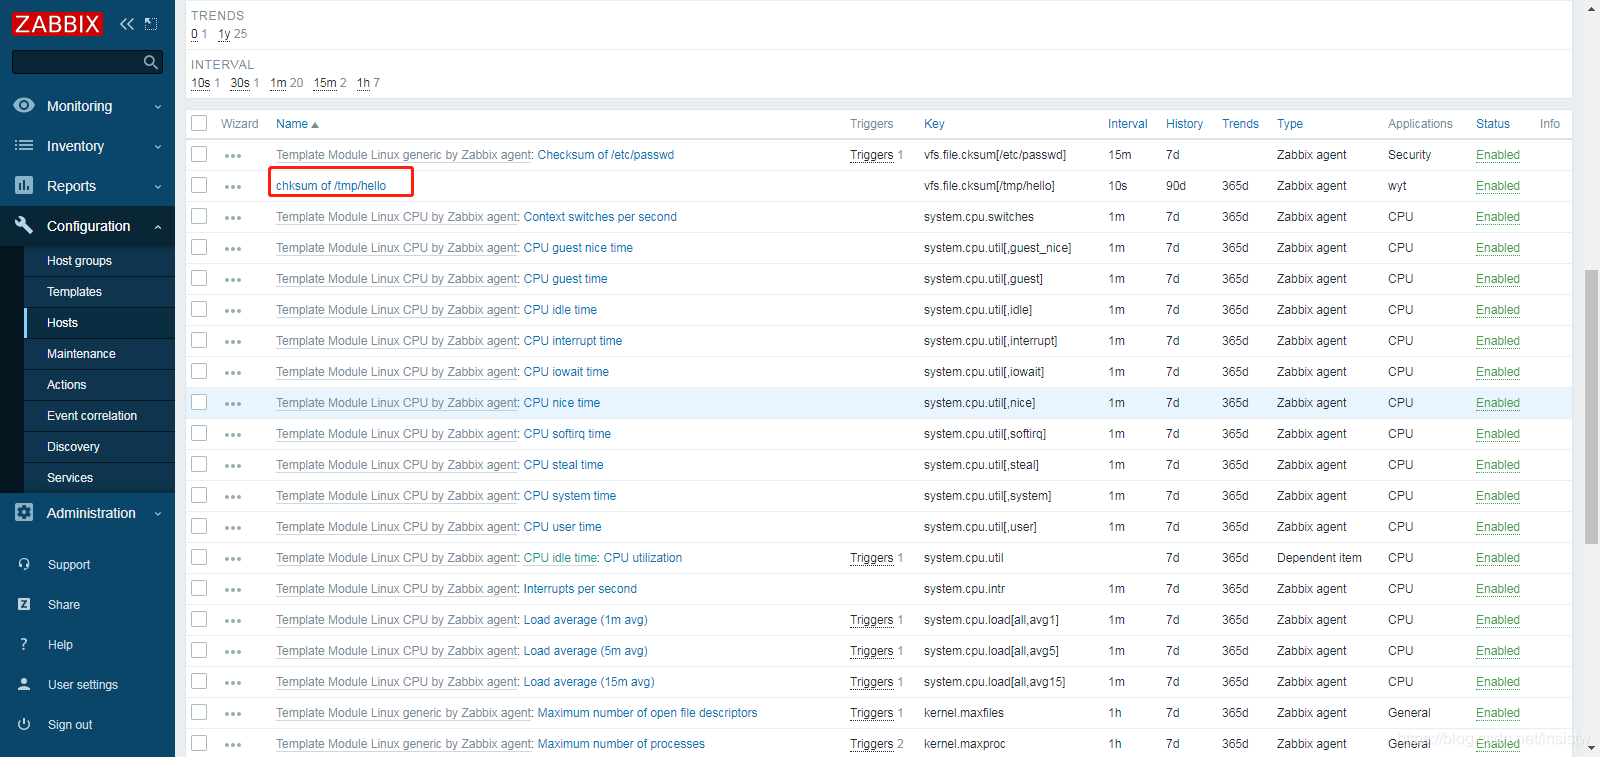
Task: Click the Share Z icon
Action: [24, 604]
